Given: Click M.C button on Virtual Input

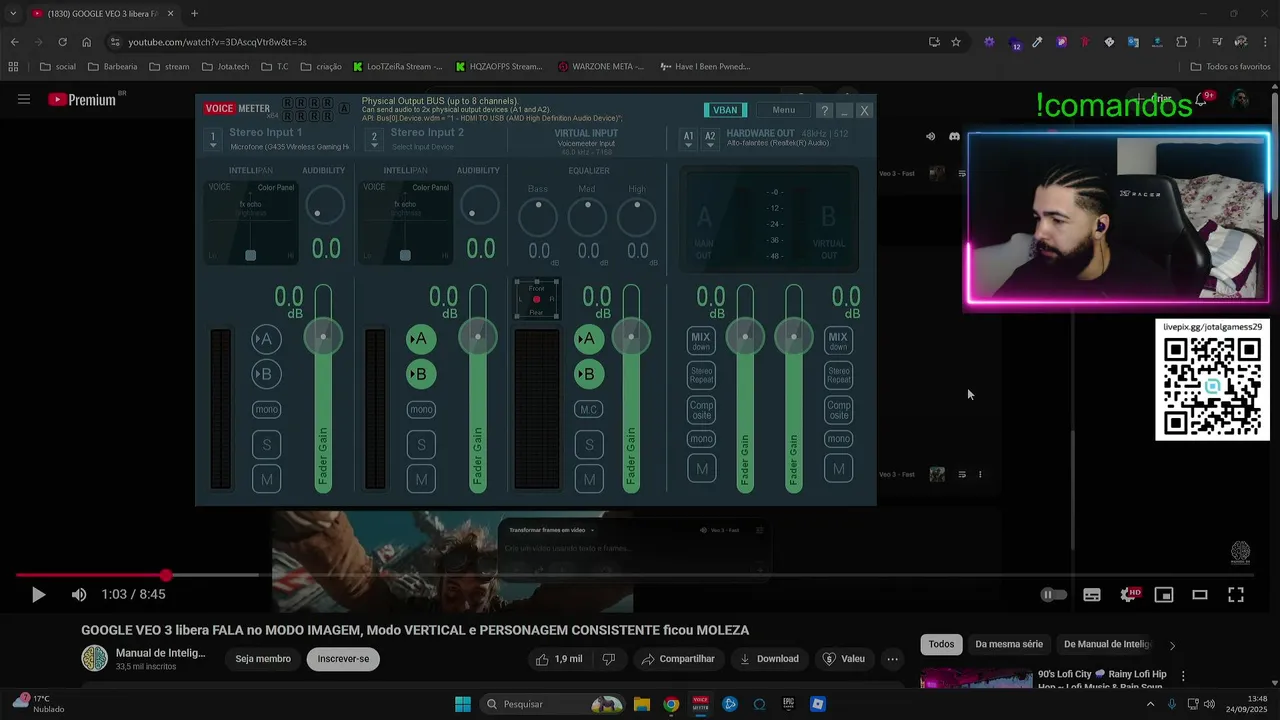Looking at the screenshot, I should (x=589, y=409).
